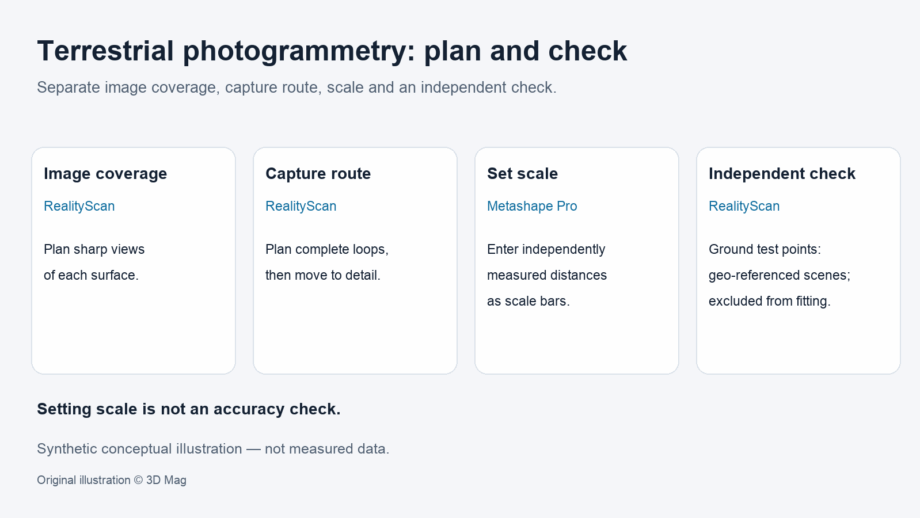This screenshot has width=920, height=518.
Task: Click the subtitle about separate image coverage
Action: [x=296, y=87]
